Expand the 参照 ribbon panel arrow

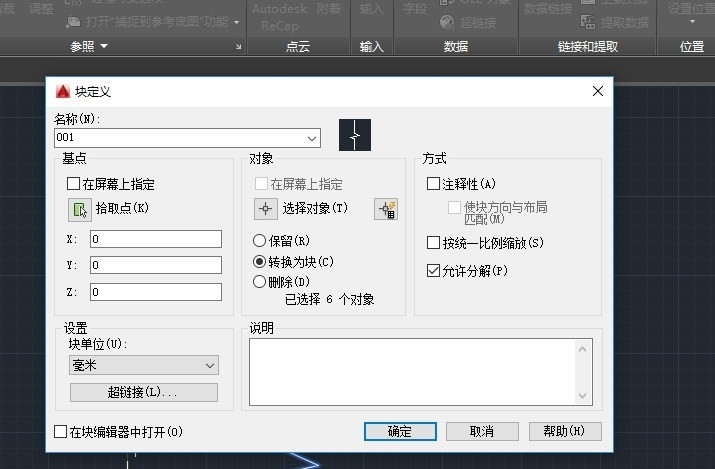pyautogui.click(x=104, y=47)
